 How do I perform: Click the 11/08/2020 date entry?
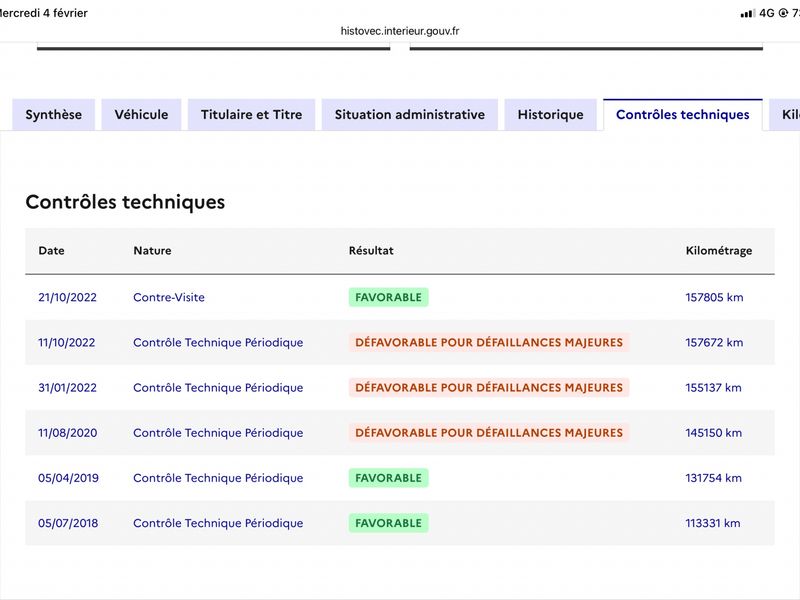pyautogui.click(x=67, y=433)
